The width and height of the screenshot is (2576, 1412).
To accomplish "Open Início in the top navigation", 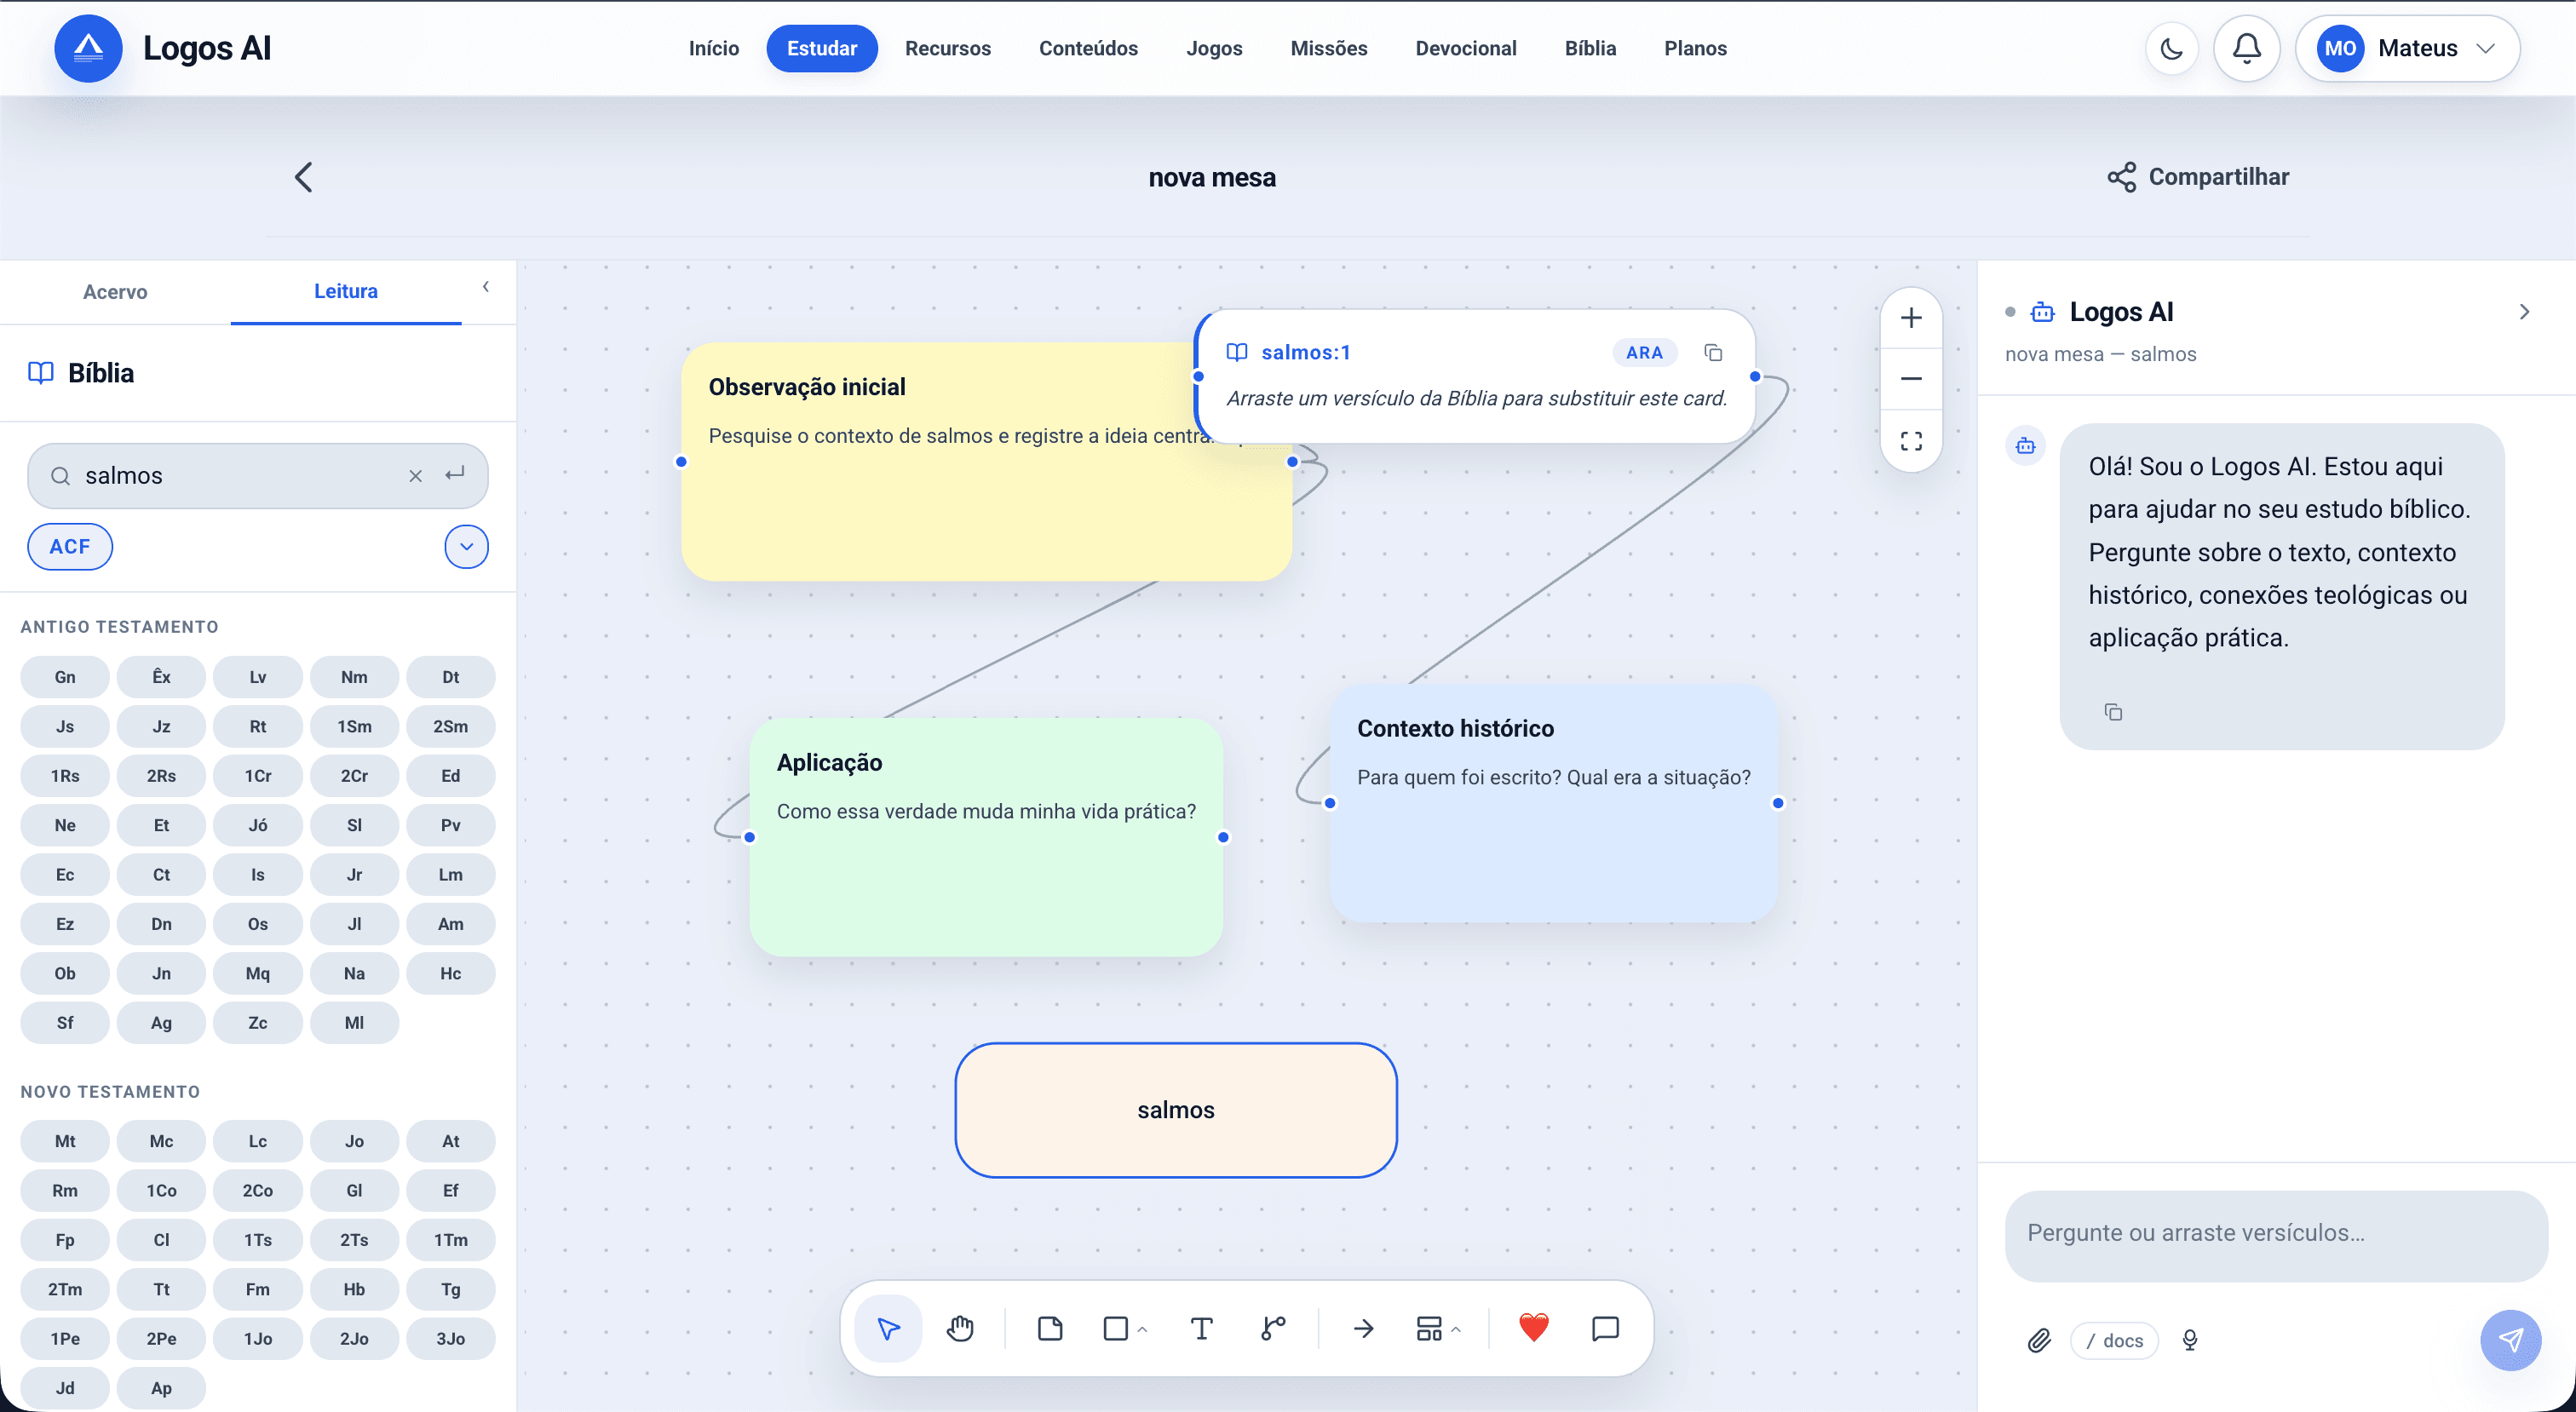I will point(714,48).
